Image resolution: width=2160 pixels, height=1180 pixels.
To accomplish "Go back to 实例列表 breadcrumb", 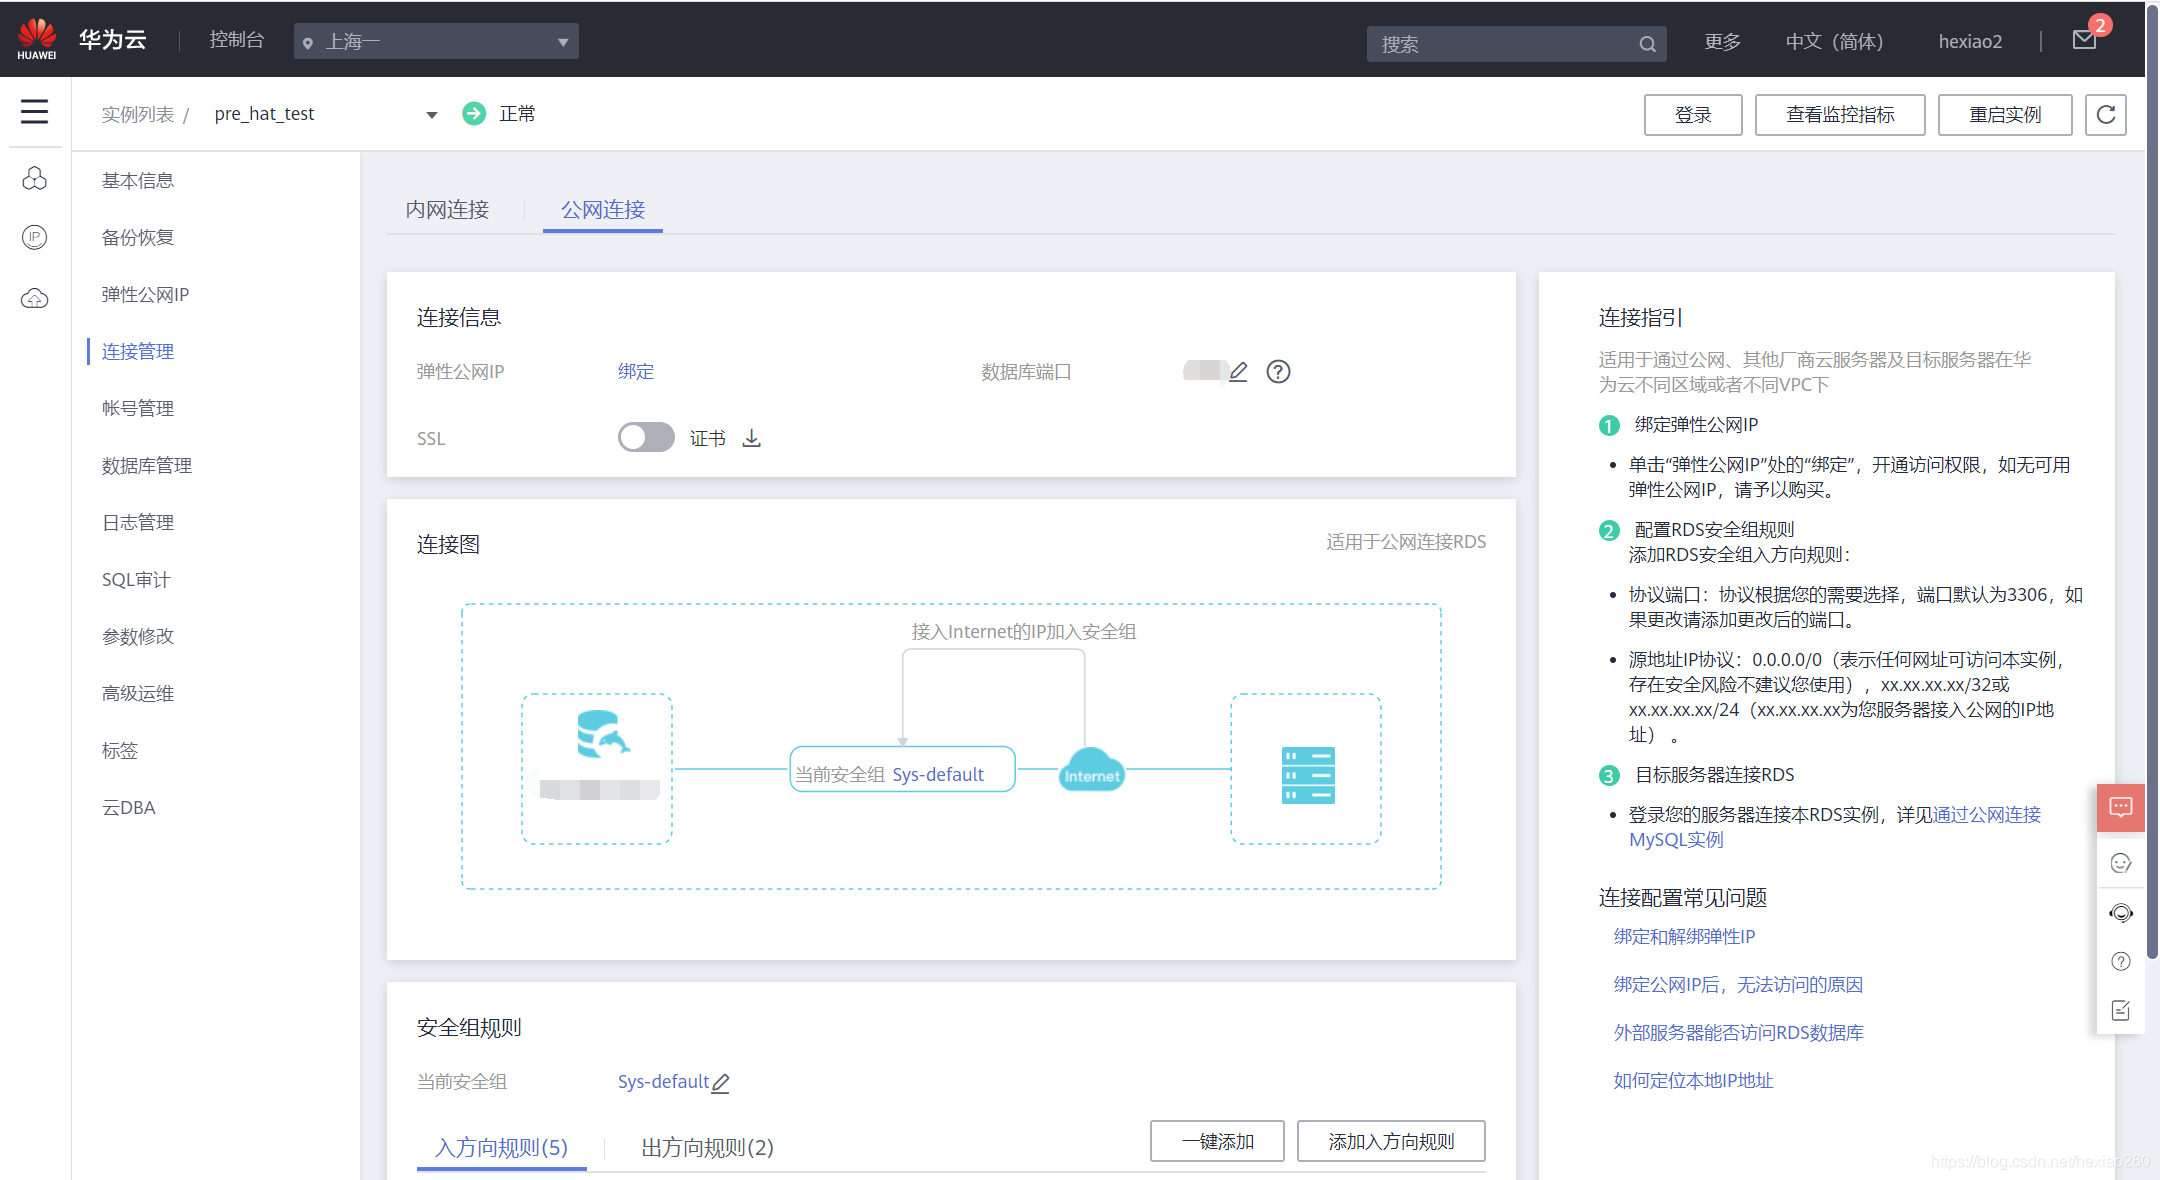I will click(x=138, y=114).
